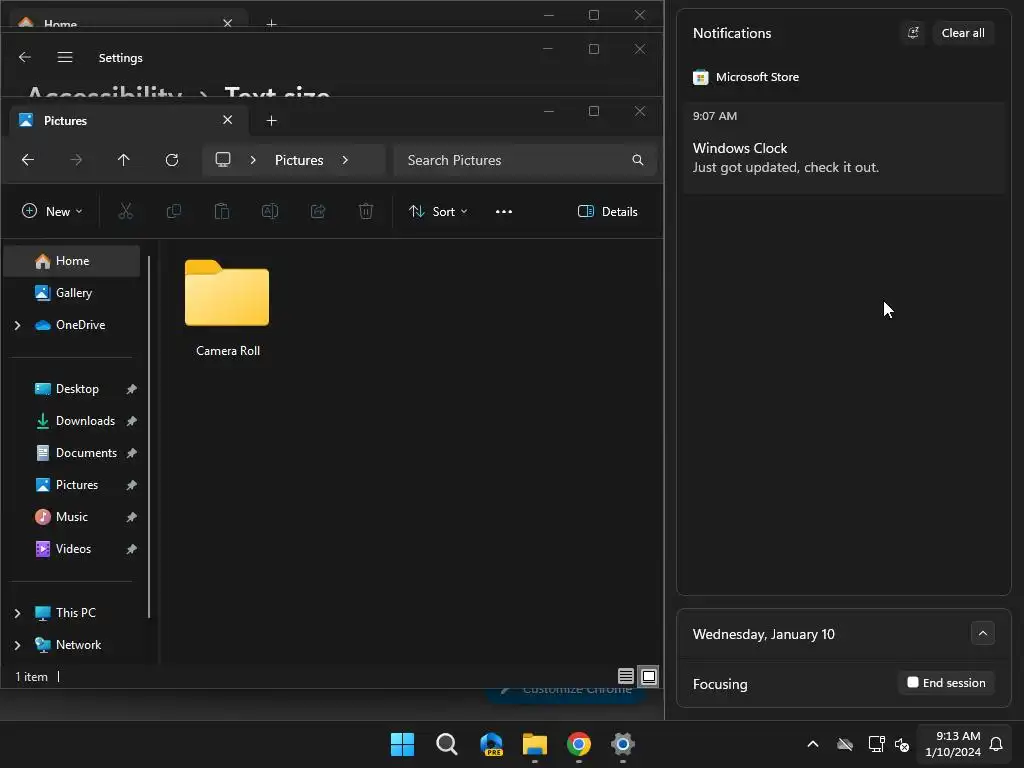Open File Explorer from taskbar
Screen dimensions: 1024x768
535,744
